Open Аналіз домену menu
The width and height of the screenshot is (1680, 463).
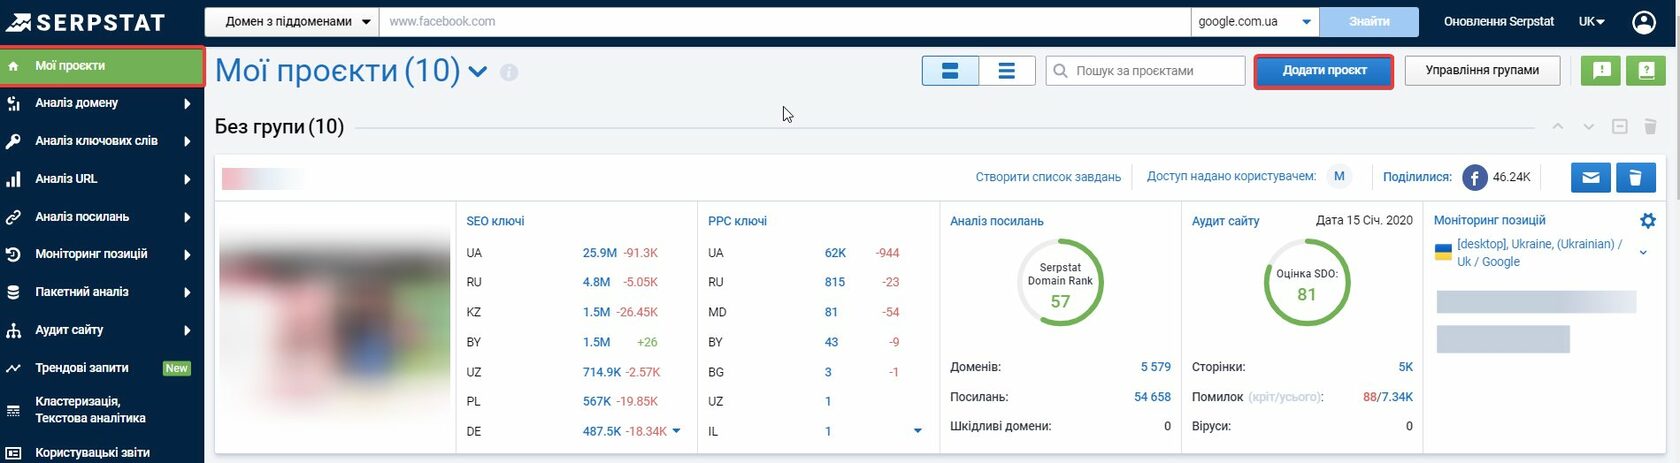(102, 103)
